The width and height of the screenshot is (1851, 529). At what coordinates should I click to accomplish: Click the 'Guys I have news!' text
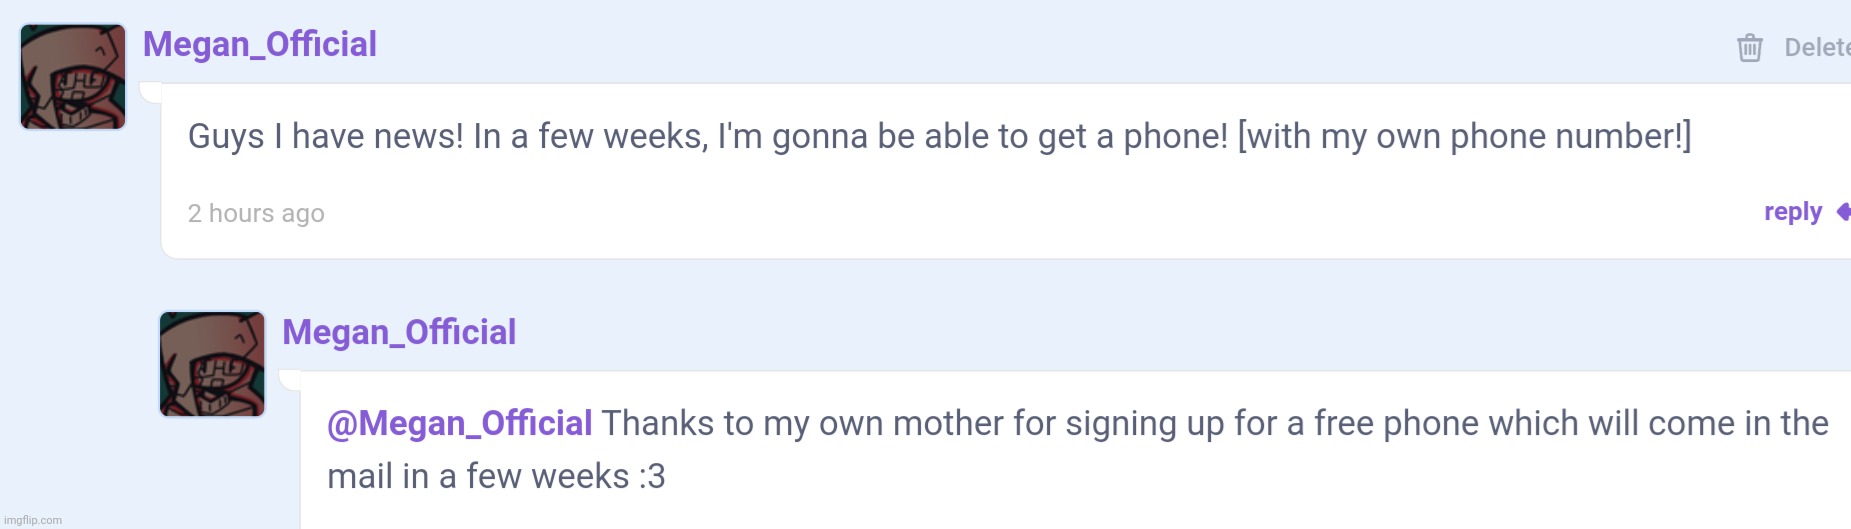pyautogui.click(x=326, y=136)
